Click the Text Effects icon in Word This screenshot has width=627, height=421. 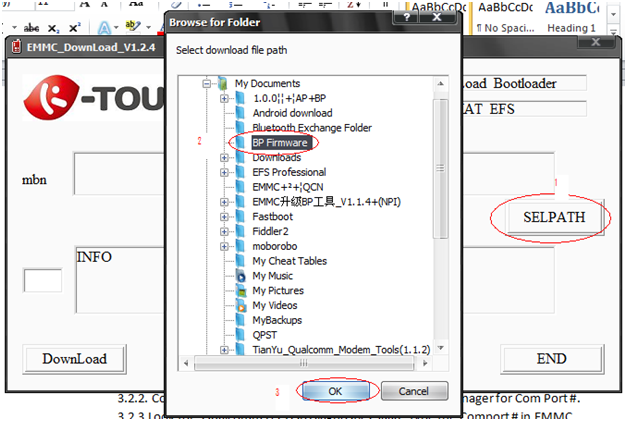(104, 28)
